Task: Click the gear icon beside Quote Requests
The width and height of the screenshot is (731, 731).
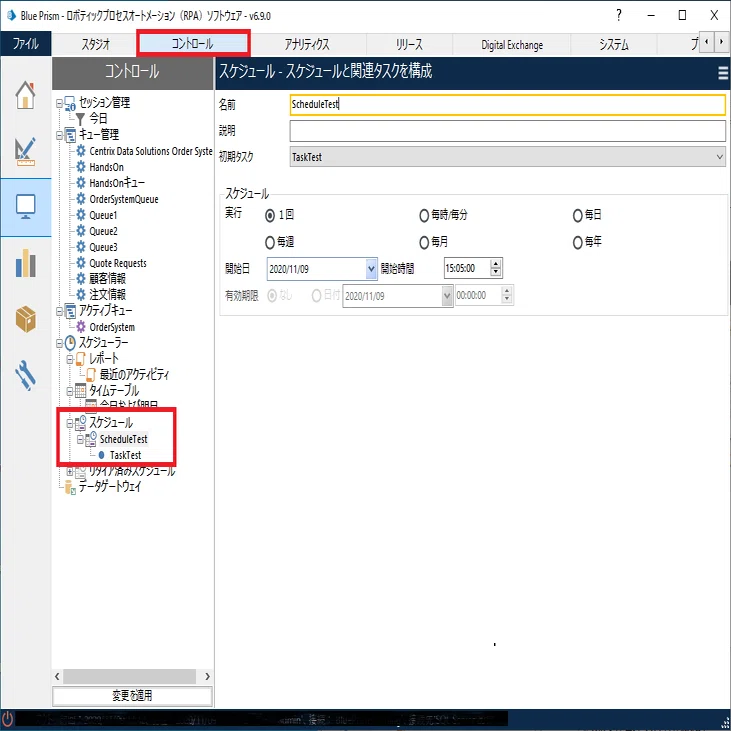Action: pyautogui.click(x=81, y=262)
